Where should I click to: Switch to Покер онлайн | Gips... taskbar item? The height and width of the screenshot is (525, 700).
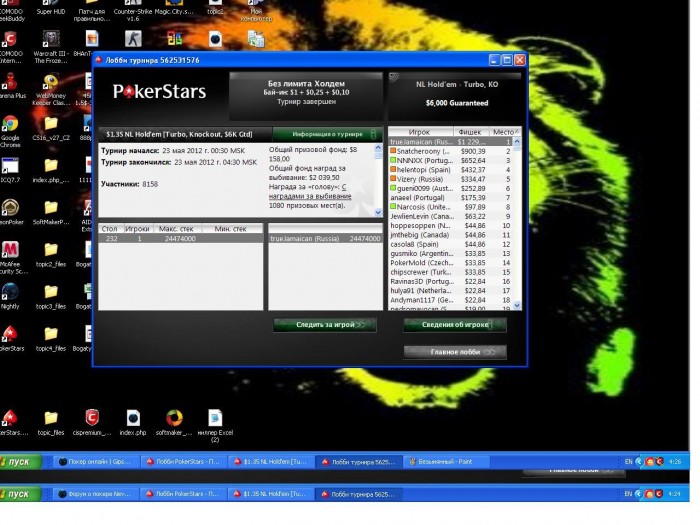[96, 462]
